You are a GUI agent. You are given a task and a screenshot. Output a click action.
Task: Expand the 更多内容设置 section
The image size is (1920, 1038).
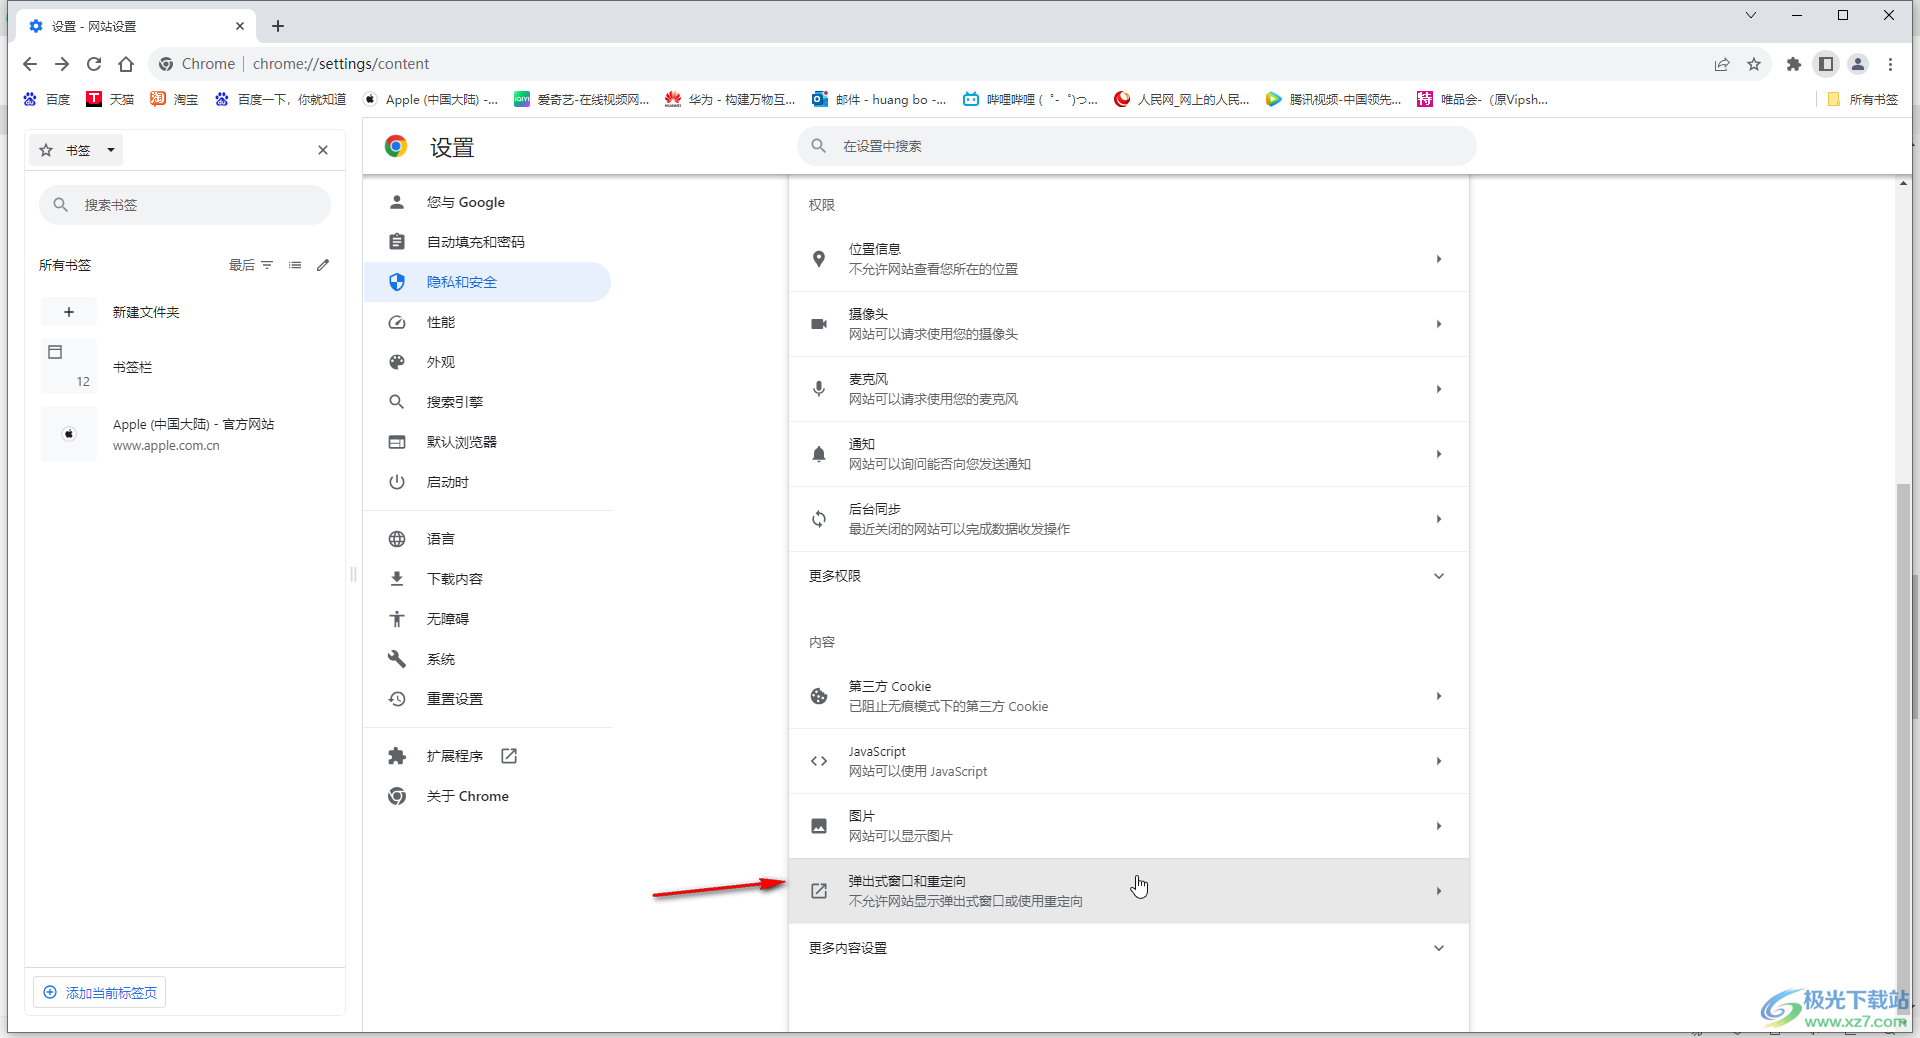(1128, 948)
